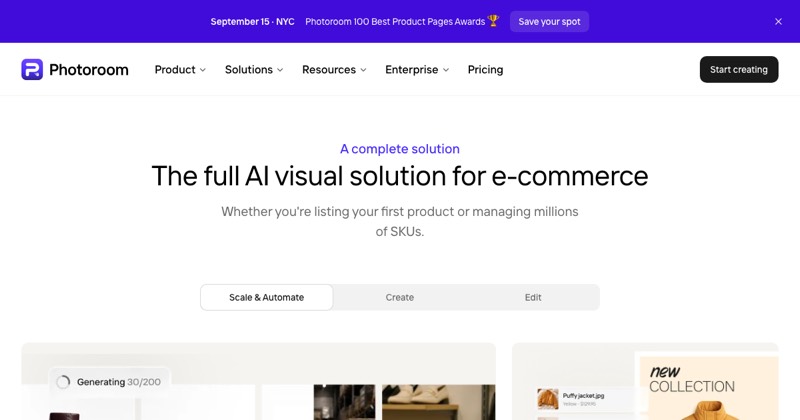Expand the Product menu chevron

203,70
